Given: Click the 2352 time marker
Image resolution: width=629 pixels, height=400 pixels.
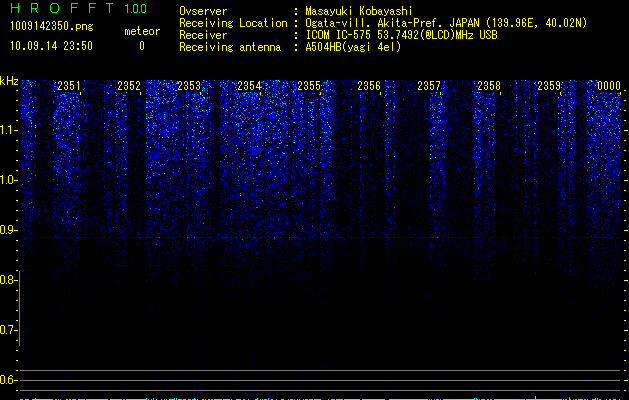Looking at the screenshot, I should point(129,86).
